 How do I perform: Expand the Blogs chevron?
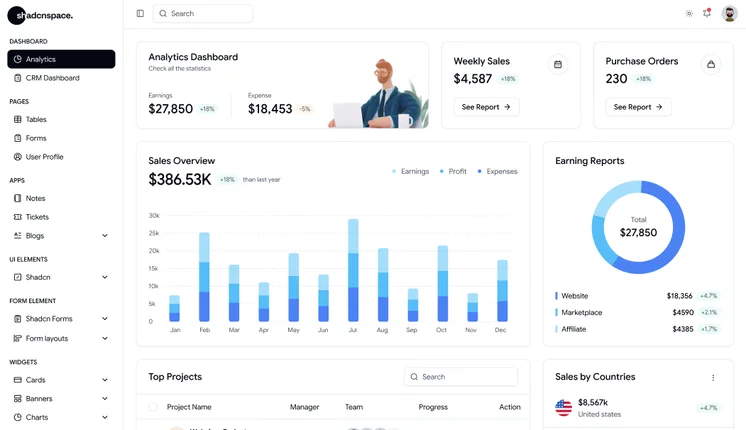[x=105, y=235]
